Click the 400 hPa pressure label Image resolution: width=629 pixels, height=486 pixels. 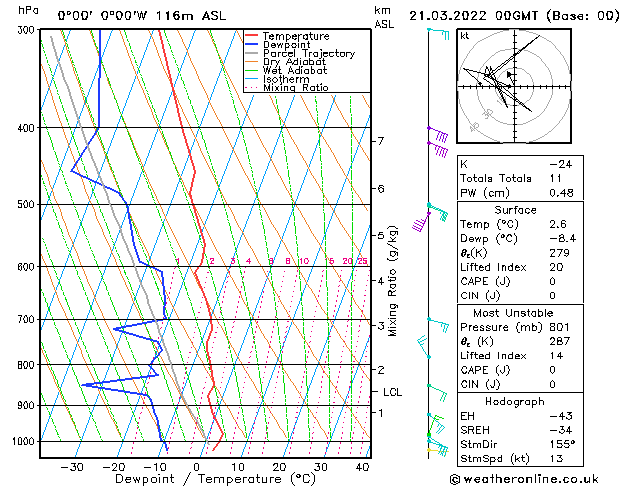coord(28,128)
